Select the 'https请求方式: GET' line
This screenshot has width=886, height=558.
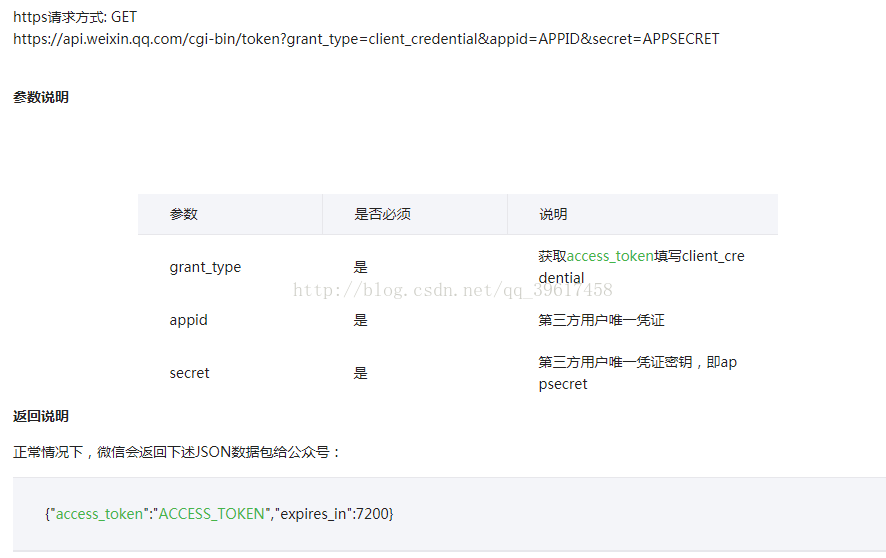point(75,17)
